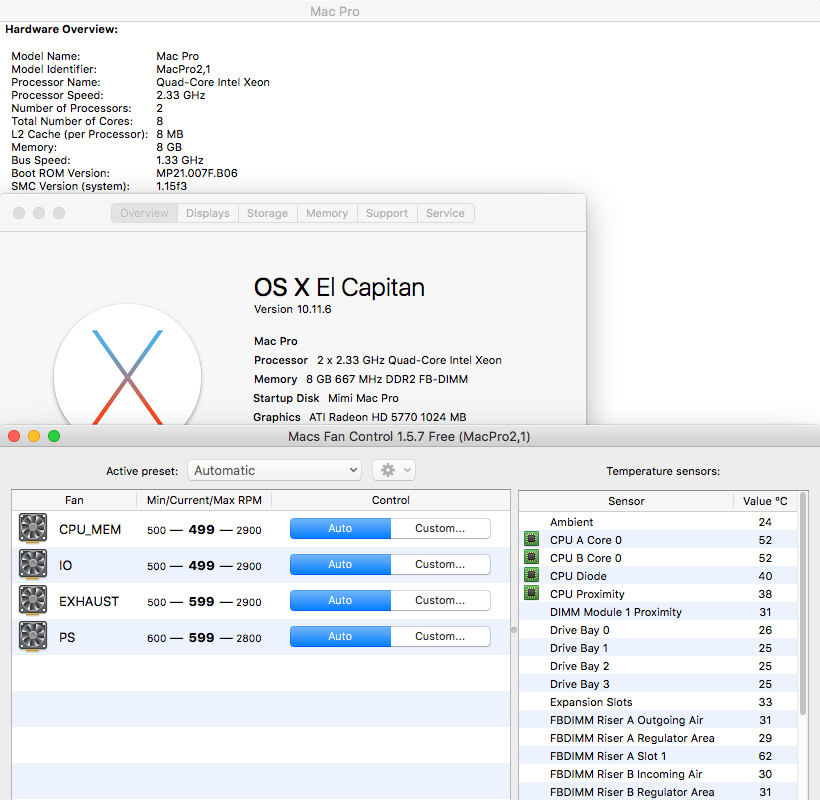The image size is (820, 800).
Task: Select the Drive Bay 1 sensor row
Action: coord(658,647)
